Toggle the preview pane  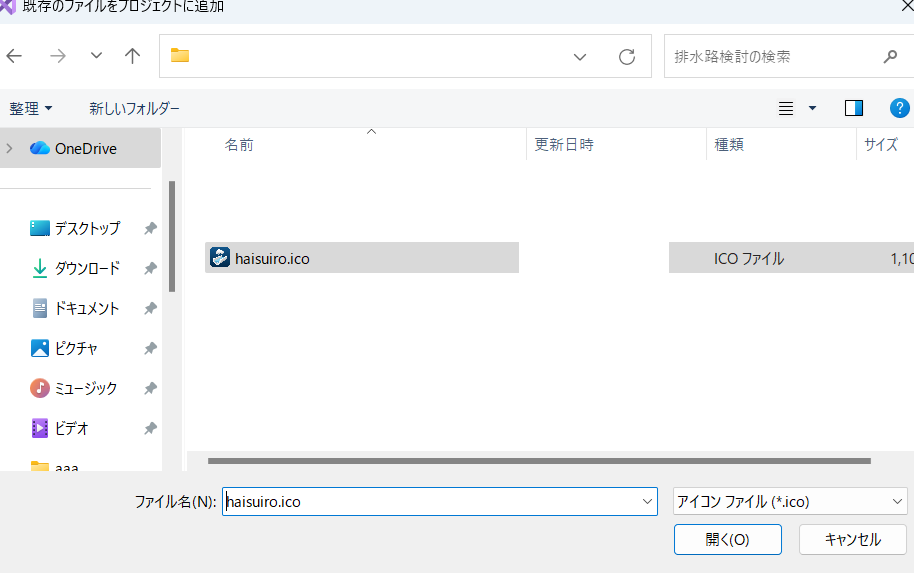[x=853, y=108]
